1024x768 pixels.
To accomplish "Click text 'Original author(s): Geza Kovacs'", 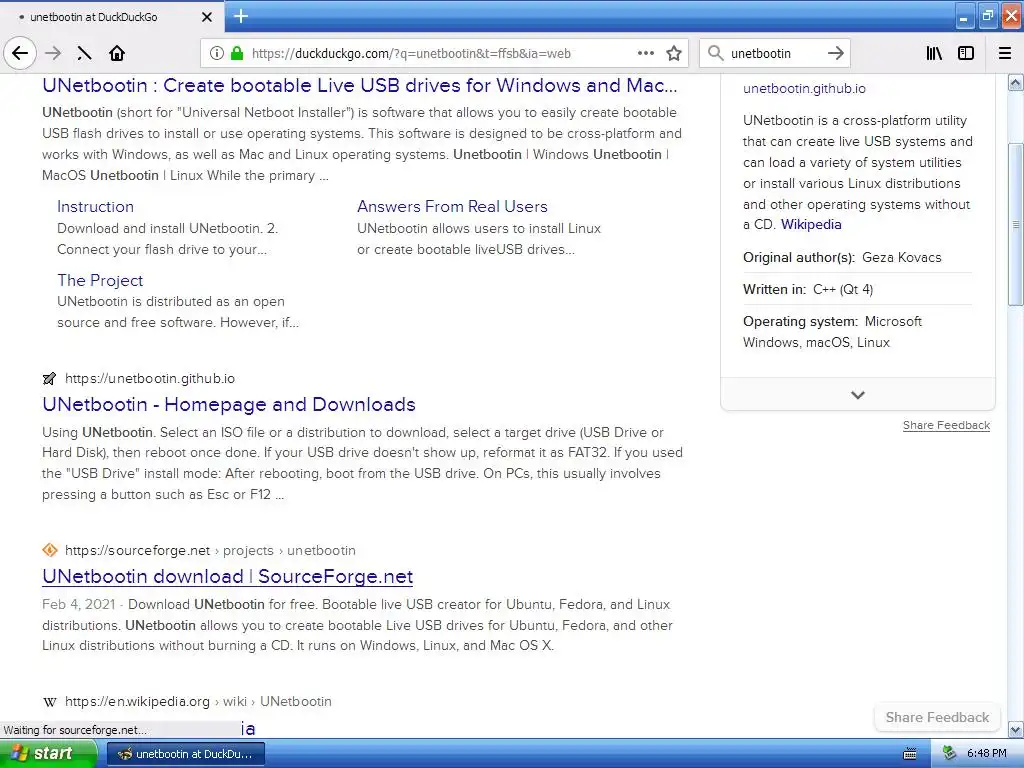I will point(842,257).
